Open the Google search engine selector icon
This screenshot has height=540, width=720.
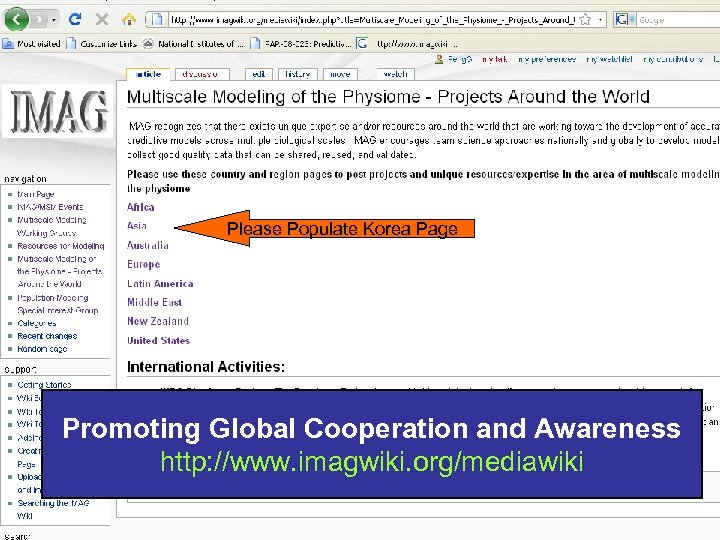point(624,20)
